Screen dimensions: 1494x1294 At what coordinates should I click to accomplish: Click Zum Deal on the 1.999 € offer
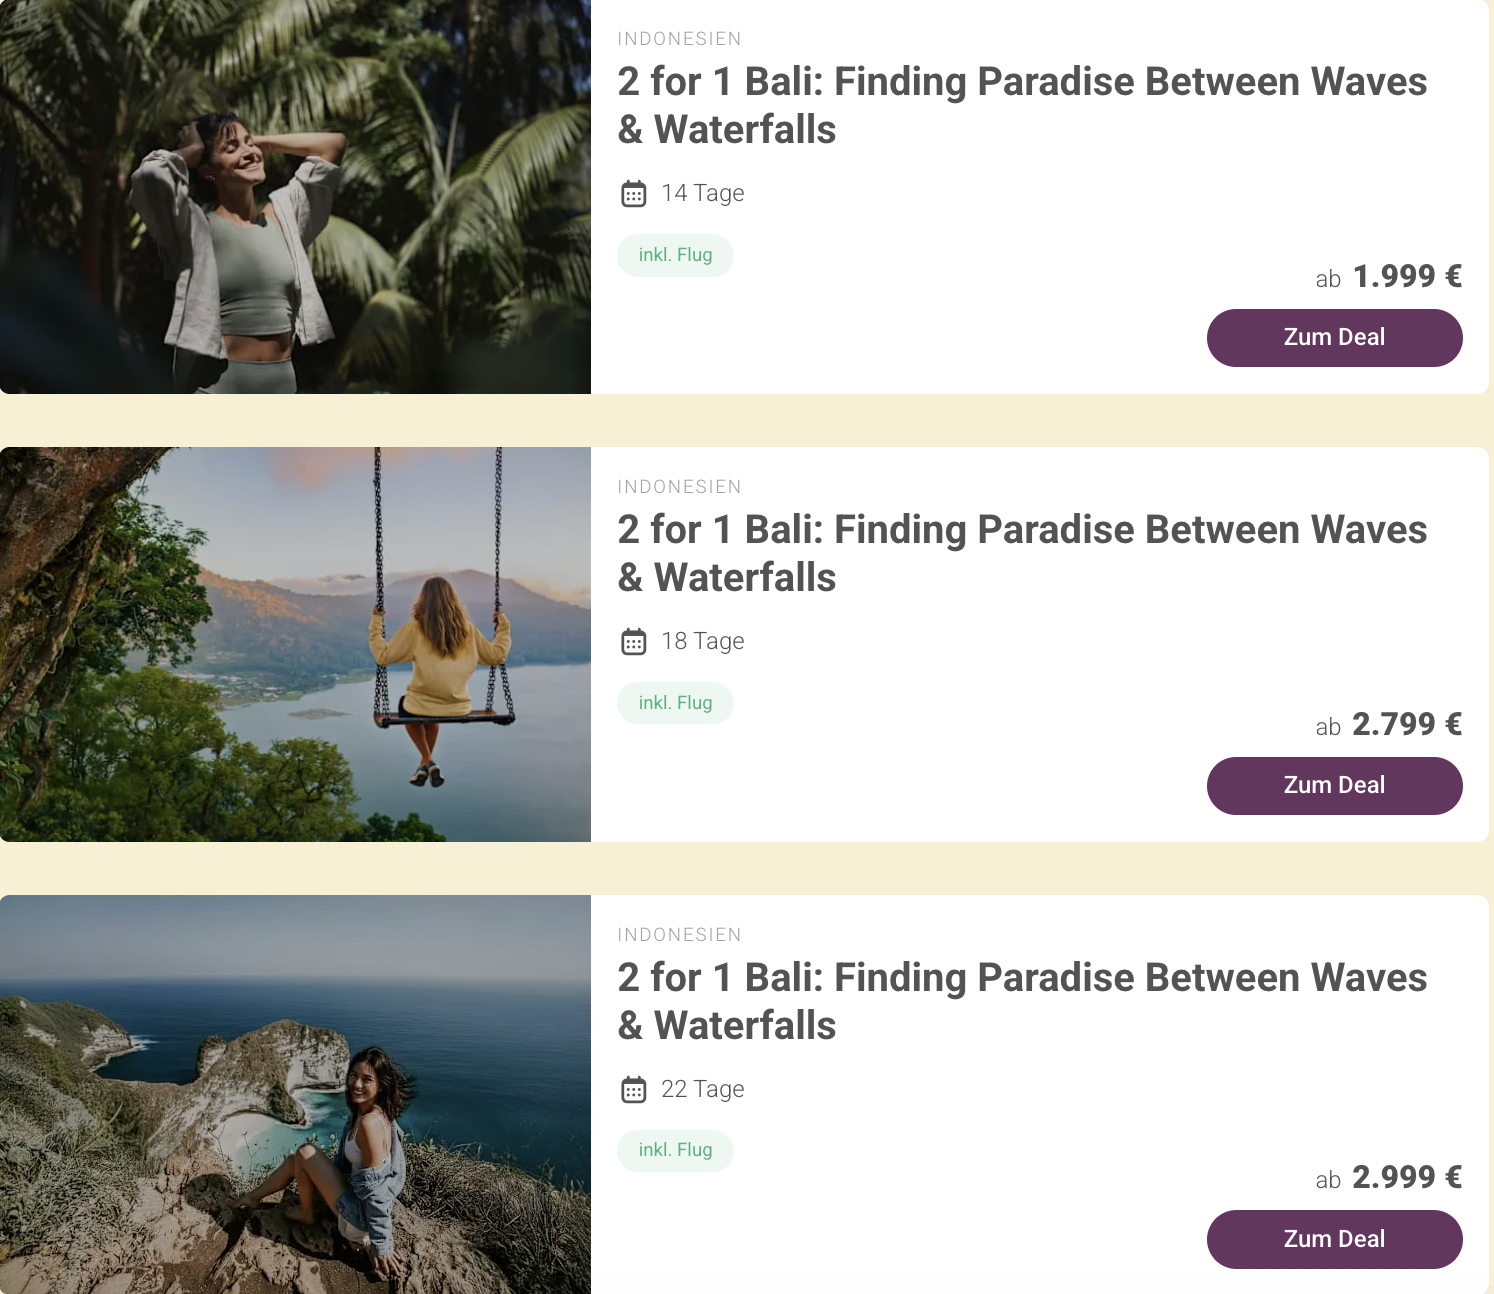click(1334, 338)
